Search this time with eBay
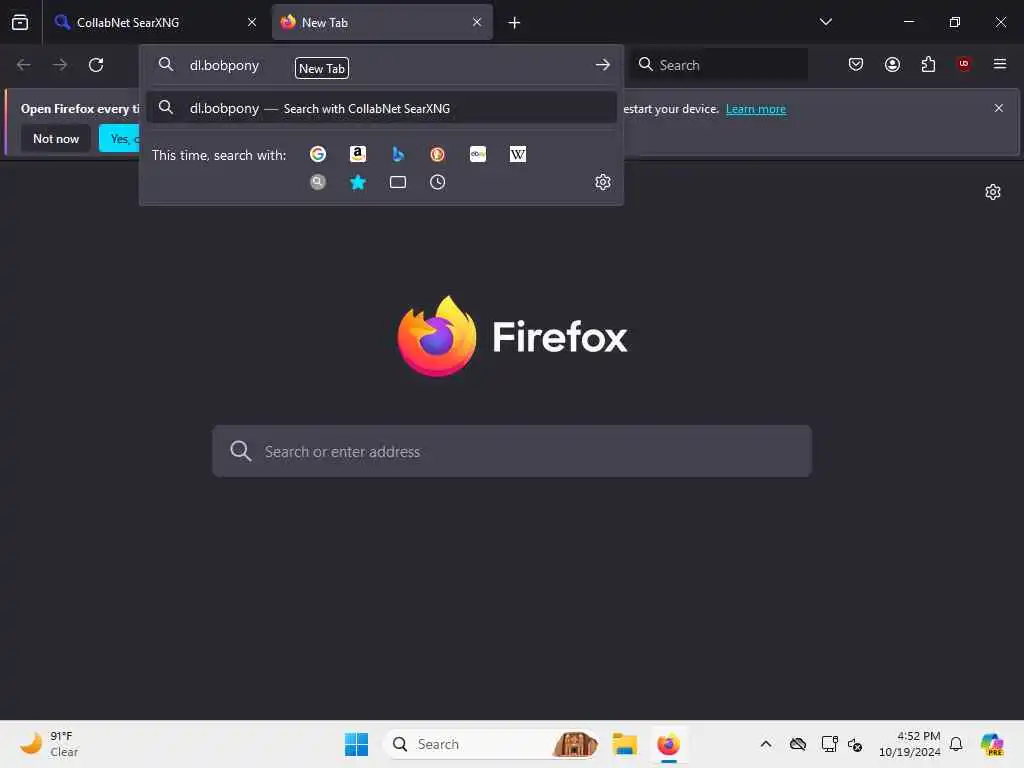This screenshot has height=768, width=1024. point(478,154)
